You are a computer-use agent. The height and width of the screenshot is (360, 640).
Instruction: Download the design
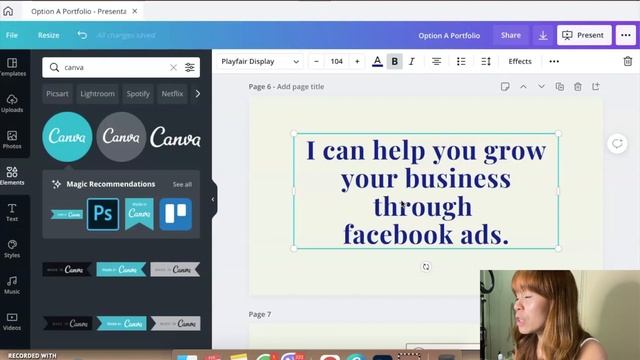pyautogui.click(x=543, y=36)
